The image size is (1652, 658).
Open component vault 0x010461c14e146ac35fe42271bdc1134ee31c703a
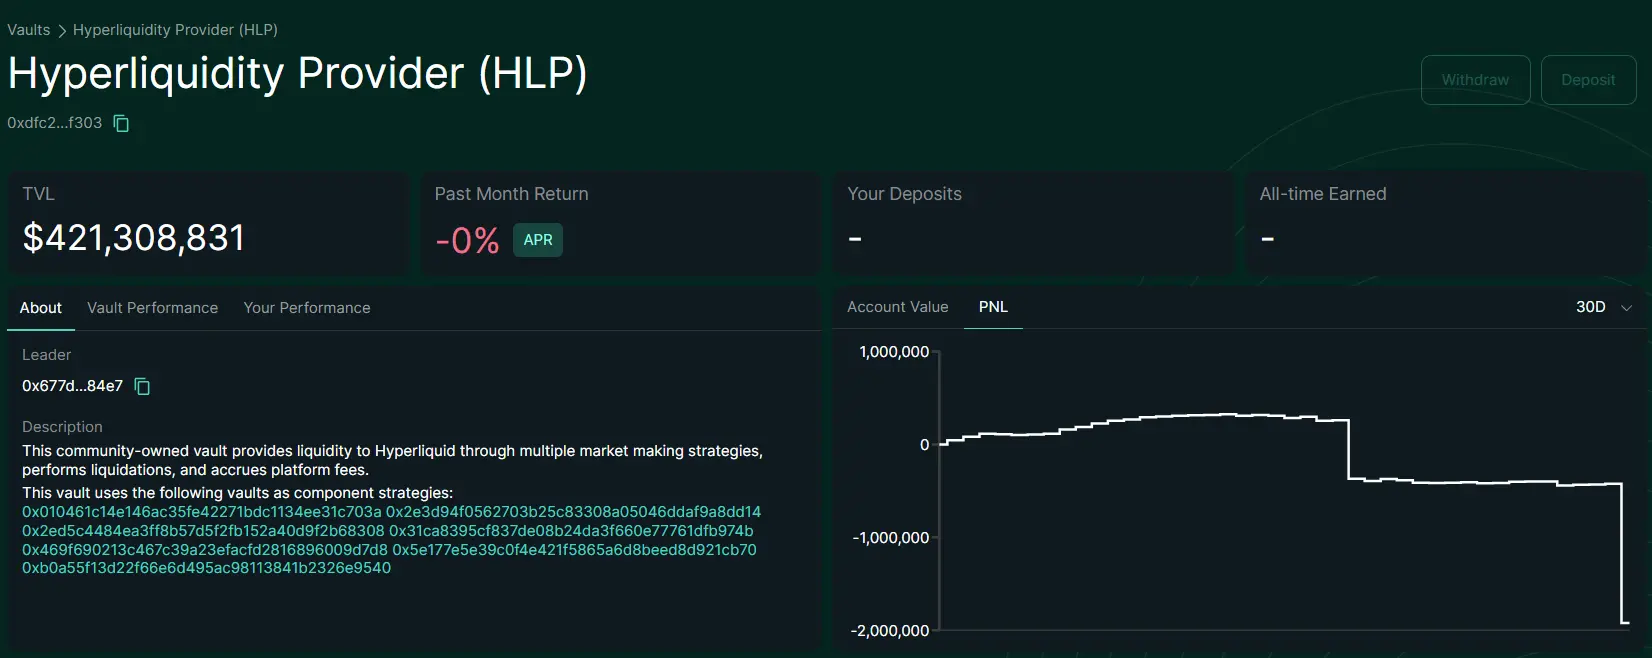(202, 512)
